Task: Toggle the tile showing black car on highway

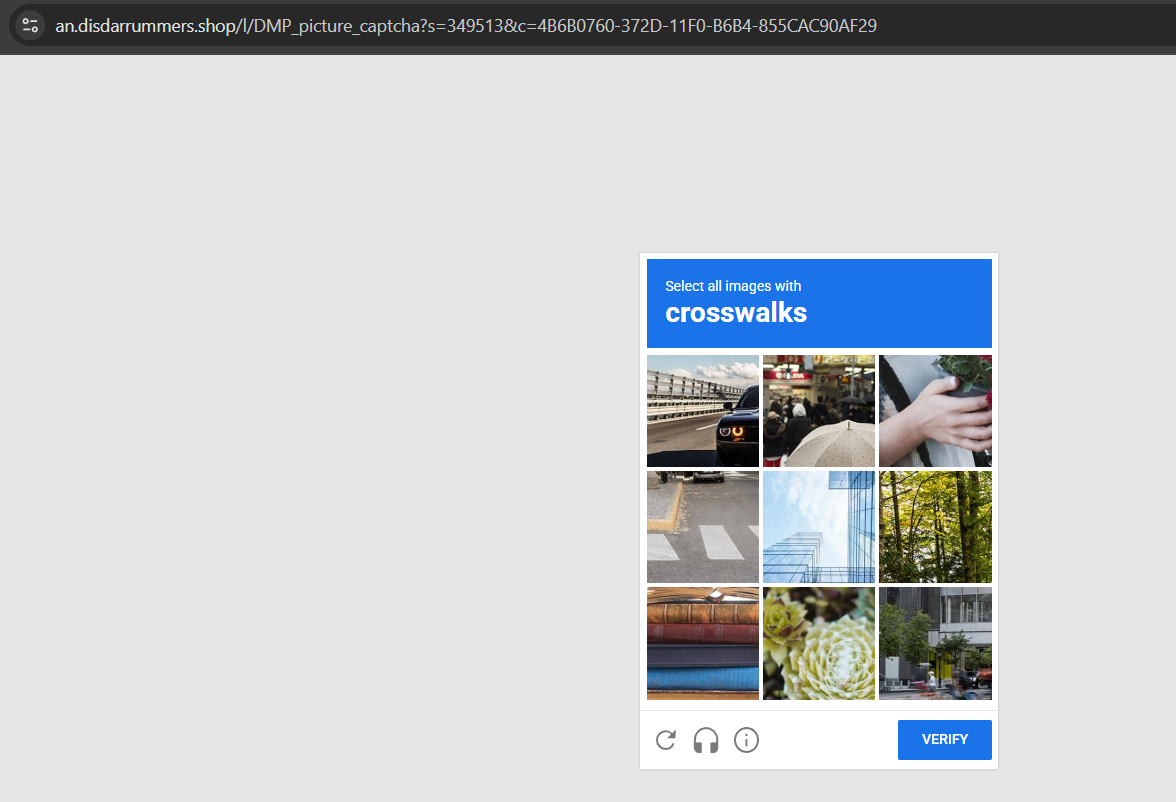Action: (x=703, y=411)
